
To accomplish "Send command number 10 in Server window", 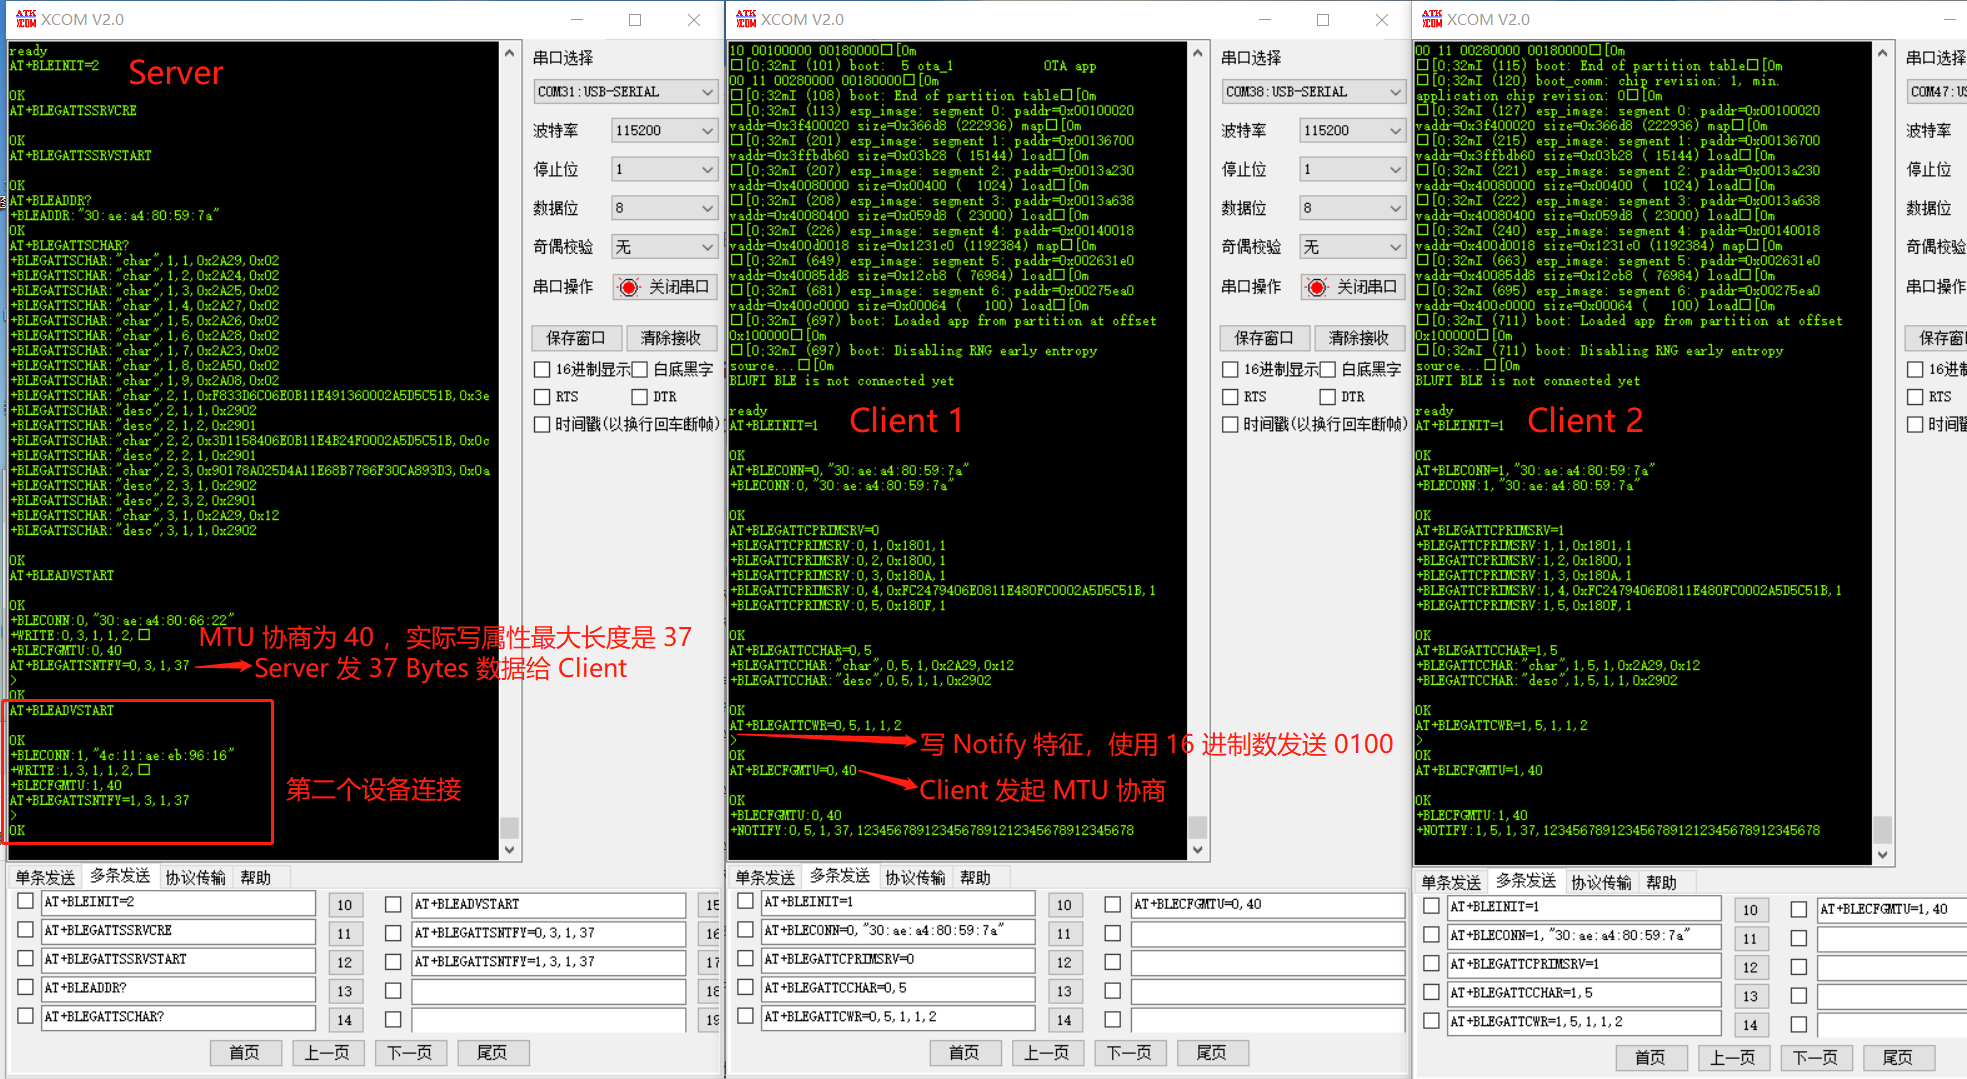I will [x=345, y=905].
